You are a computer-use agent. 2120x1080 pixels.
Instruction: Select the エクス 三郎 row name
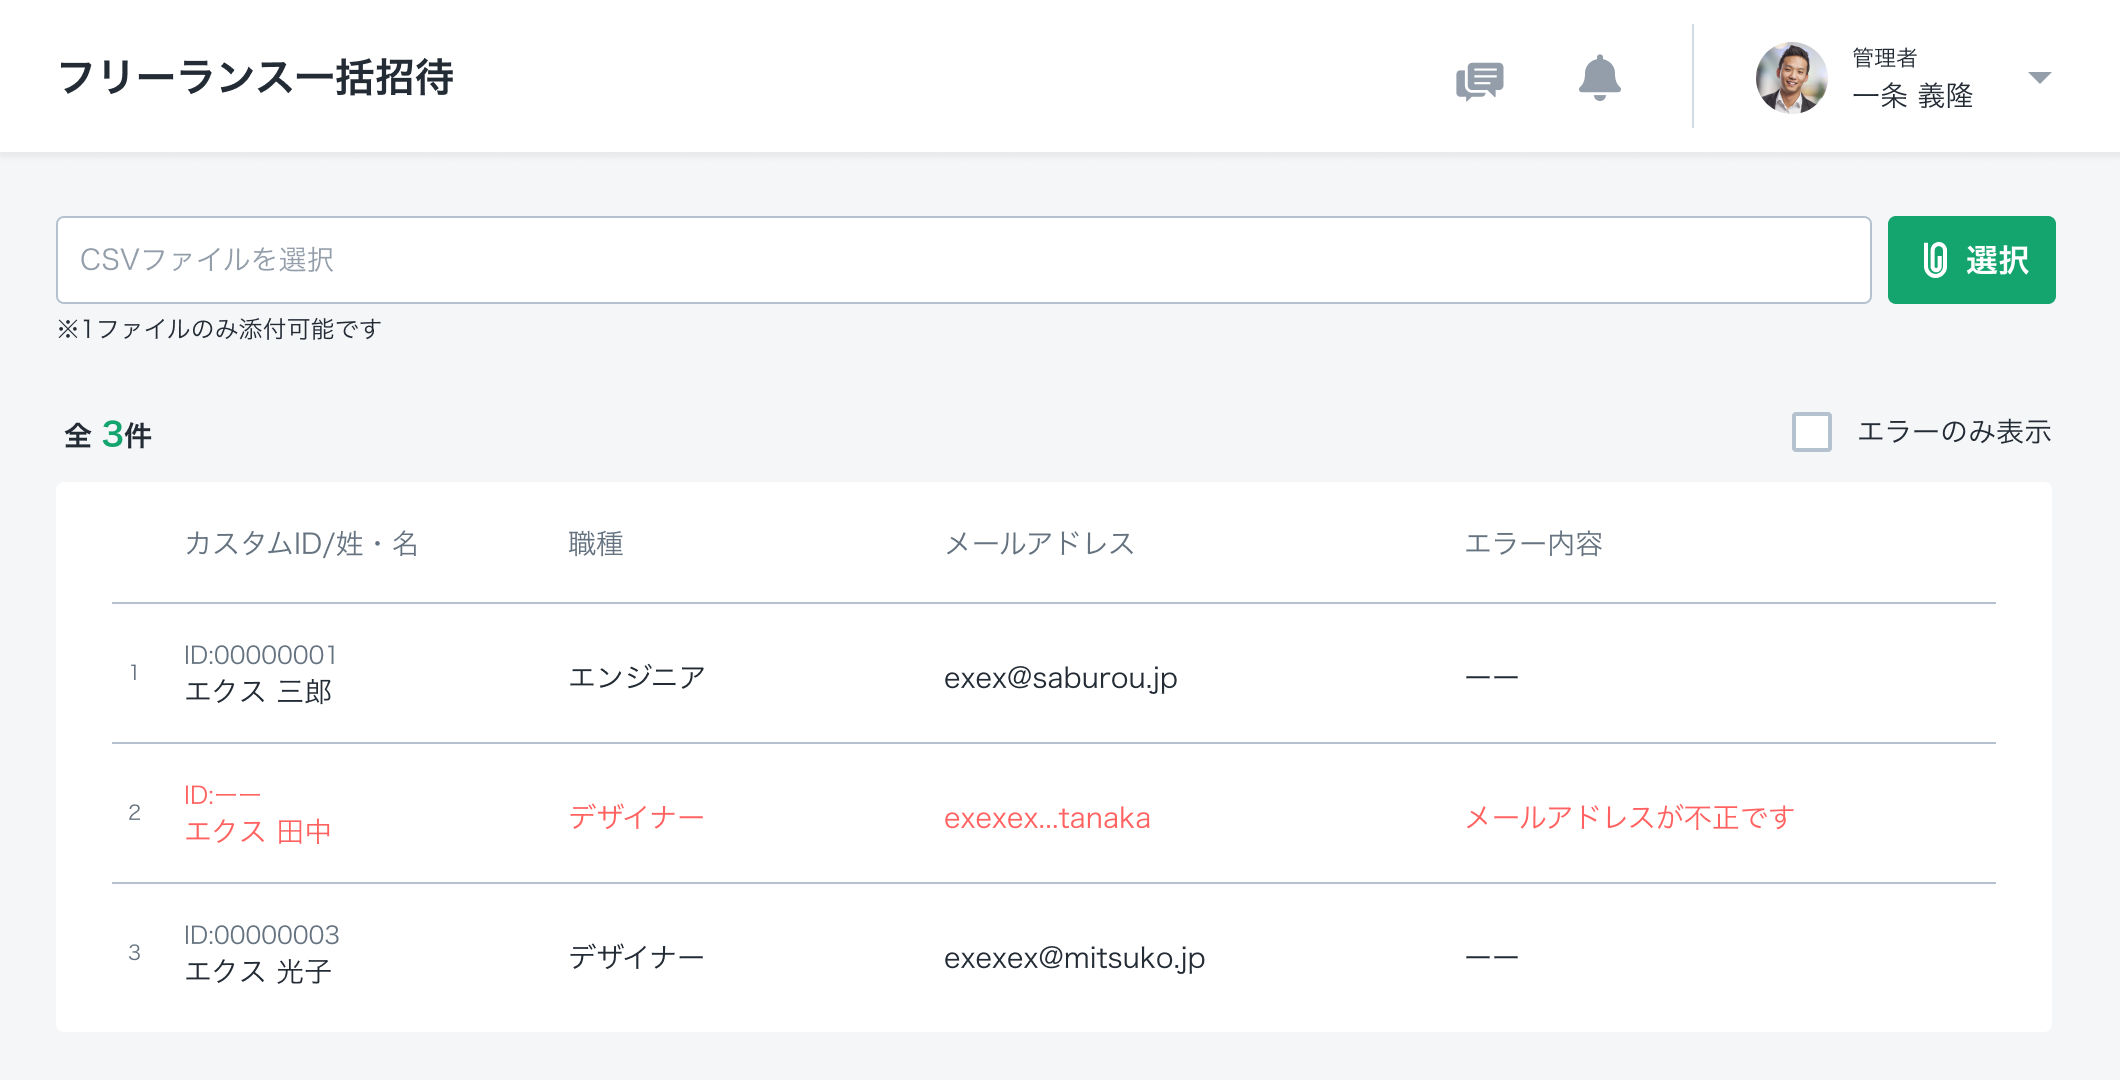pos(258,691)
